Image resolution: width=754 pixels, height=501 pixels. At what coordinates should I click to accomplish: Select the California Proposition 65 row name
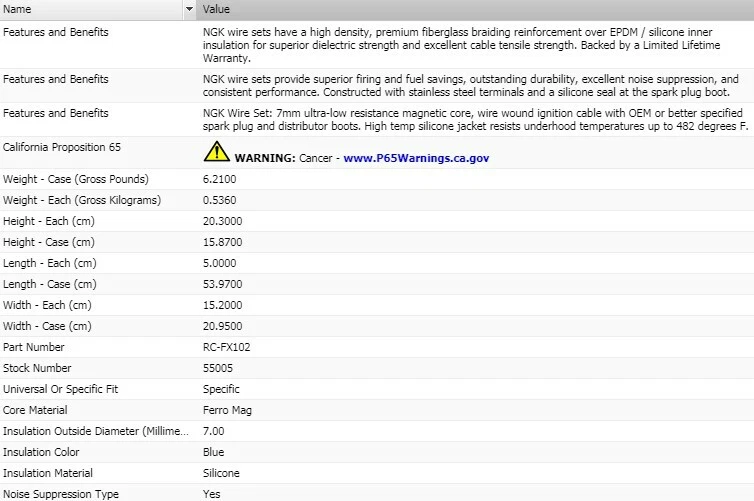click(x=62, y=147)
